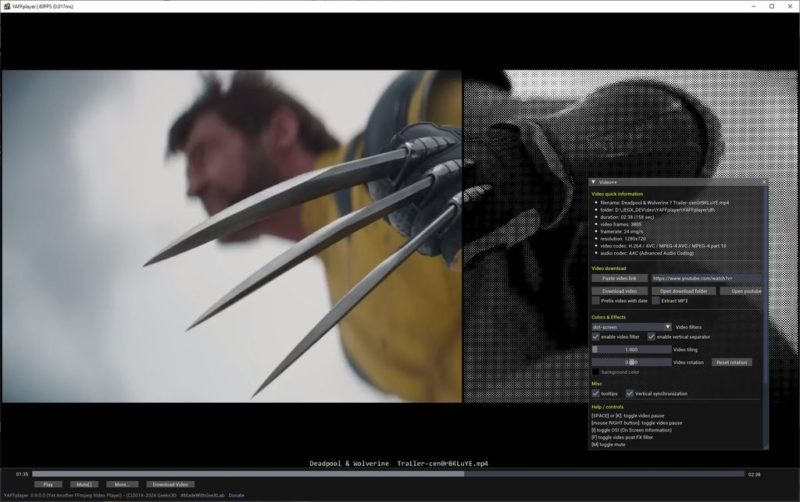Open the Donate link in status bar
This screenshot has width=800, height=502.
point(236,495)
